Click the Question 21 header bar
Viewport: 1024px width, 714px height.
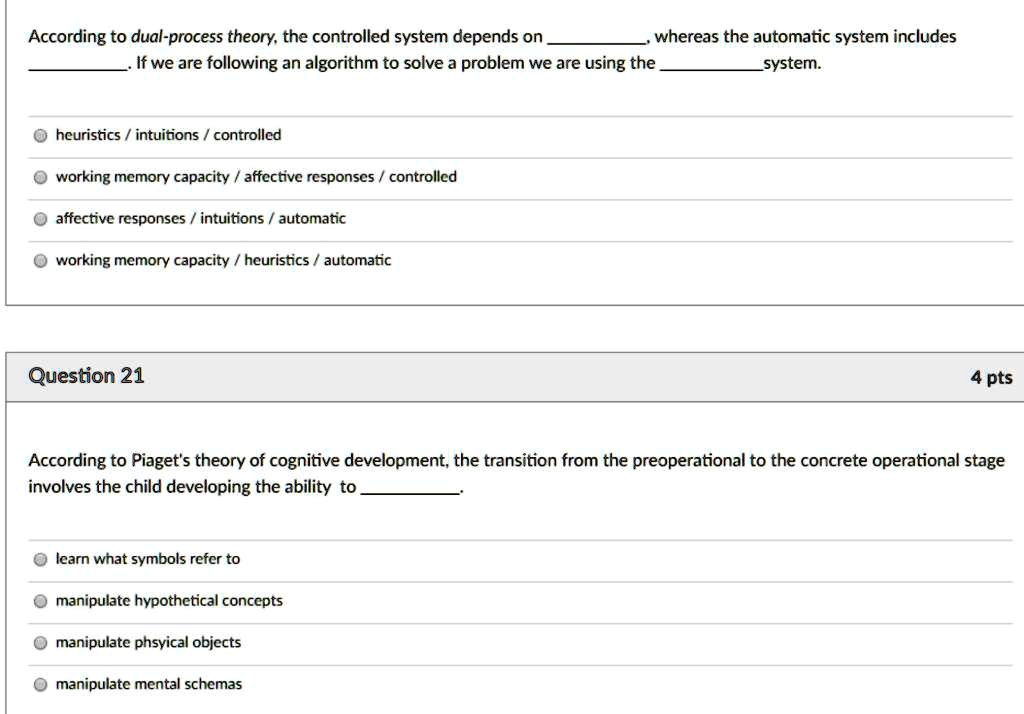point(512,377)
